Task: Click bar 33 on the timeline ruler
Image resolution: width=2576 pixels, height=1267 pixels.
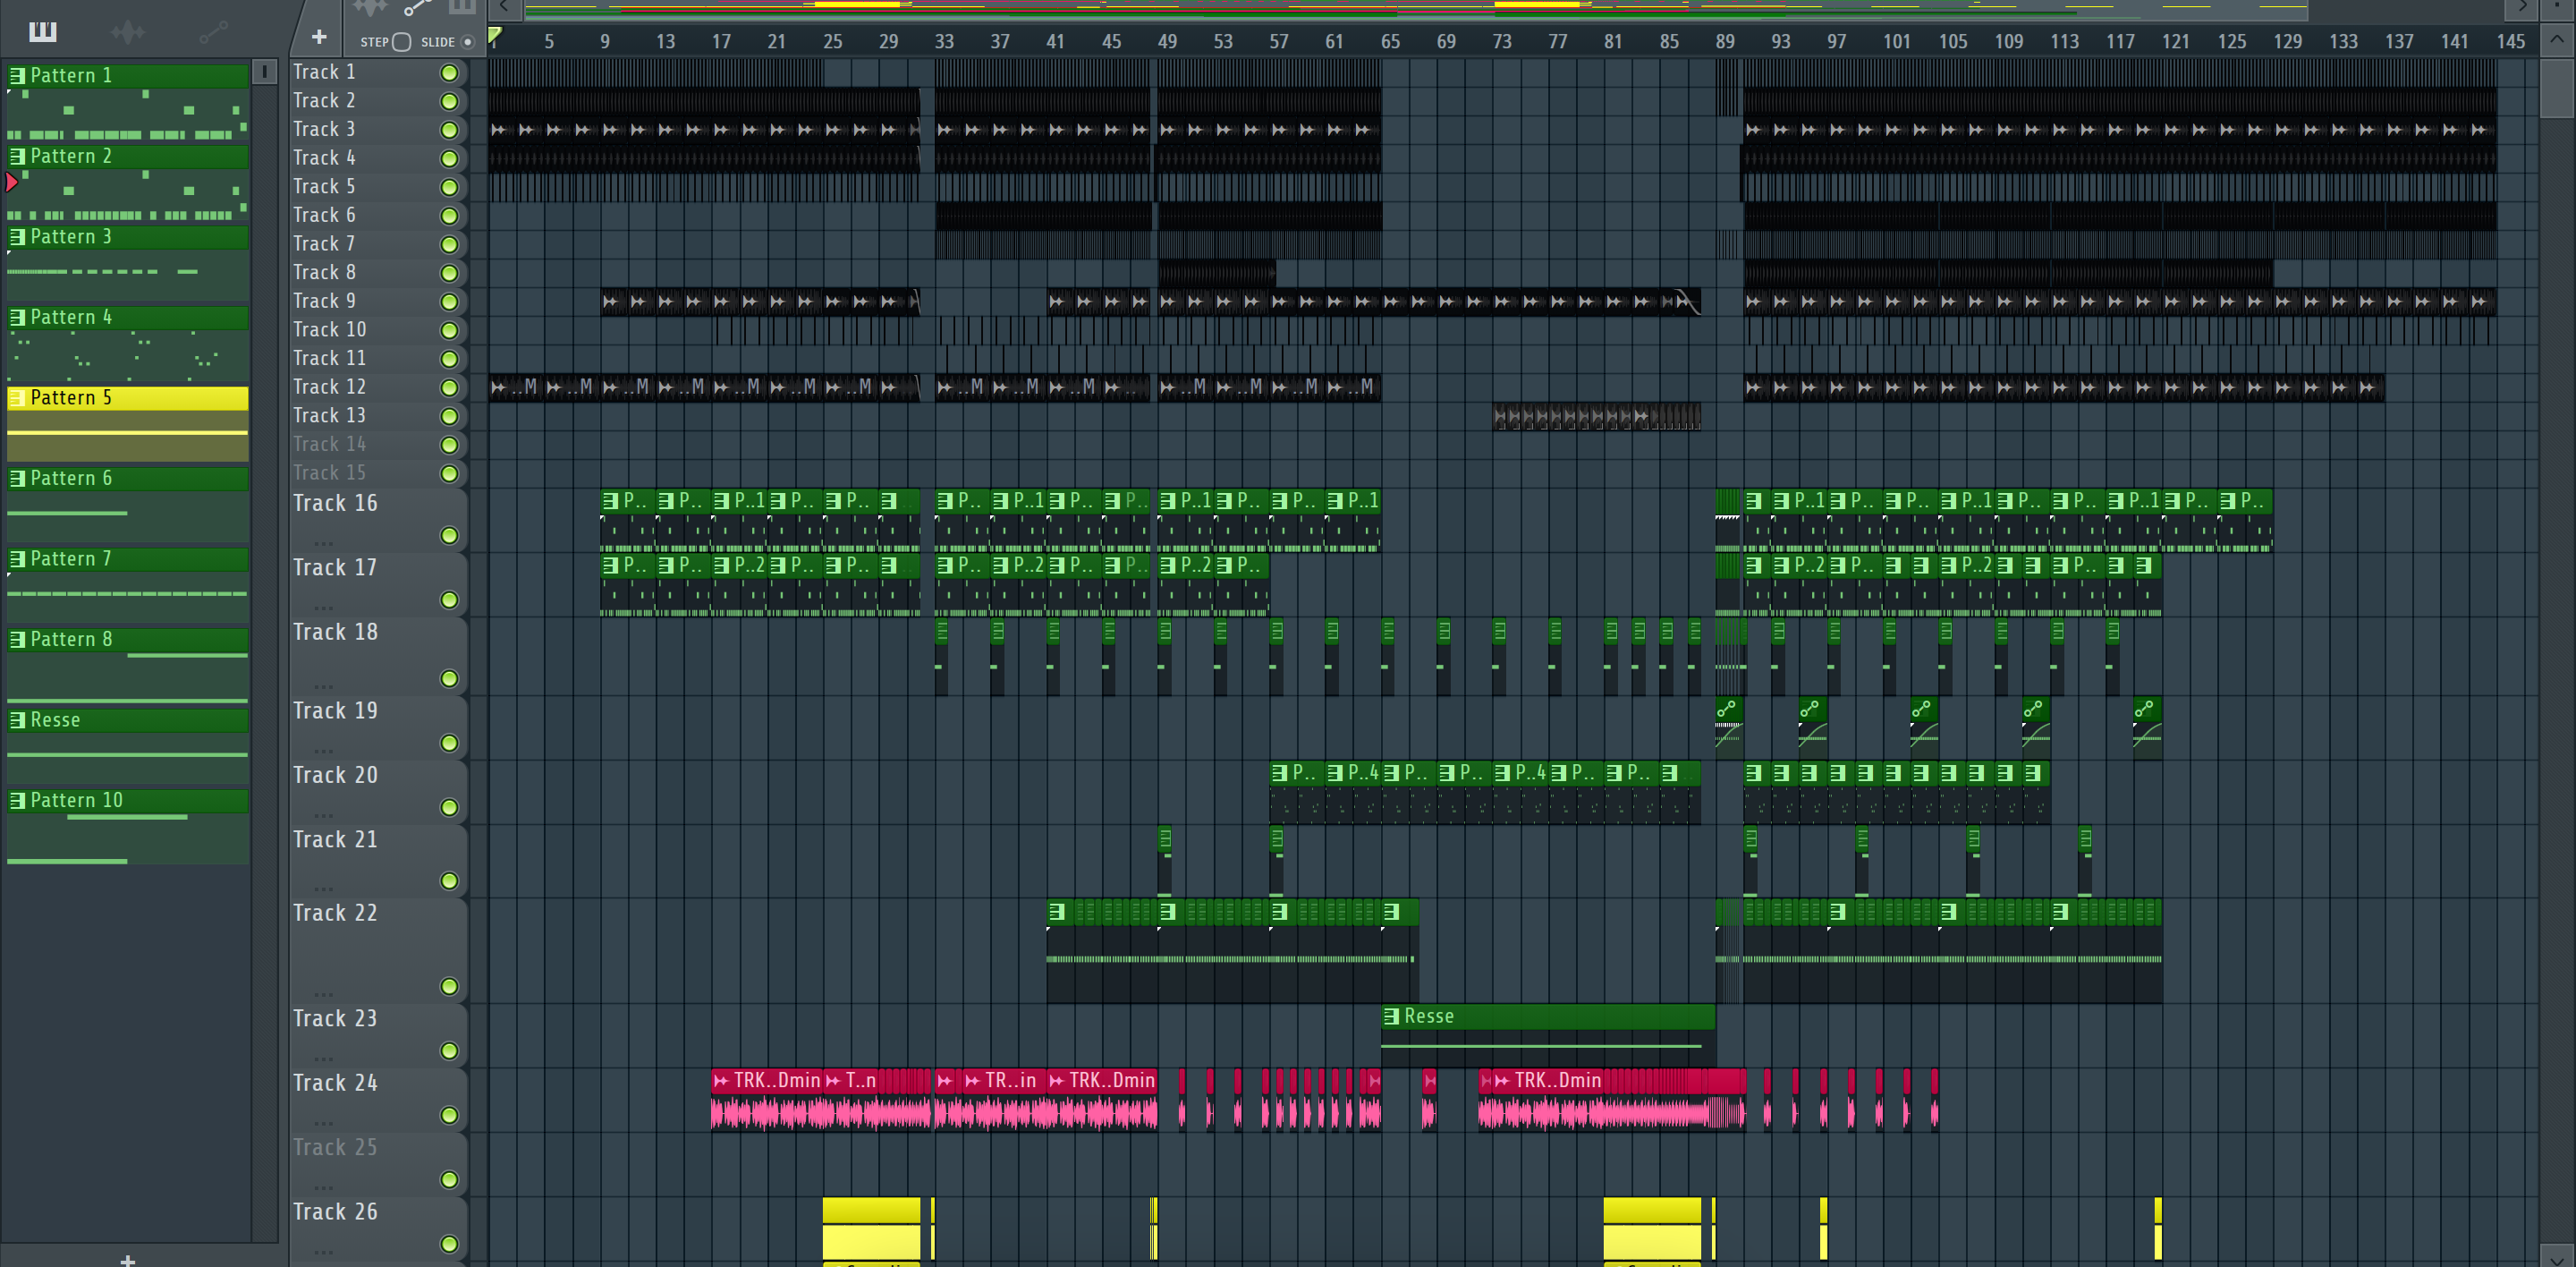Action: (x=943, y=41)
